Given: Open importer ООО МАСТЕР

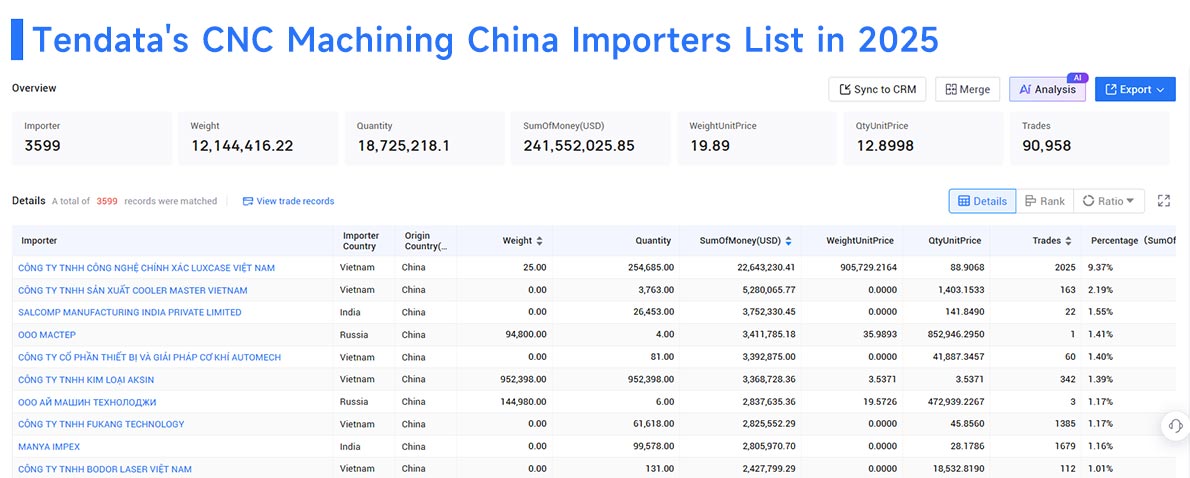Looking at the screenshot, I should point(47,335).
